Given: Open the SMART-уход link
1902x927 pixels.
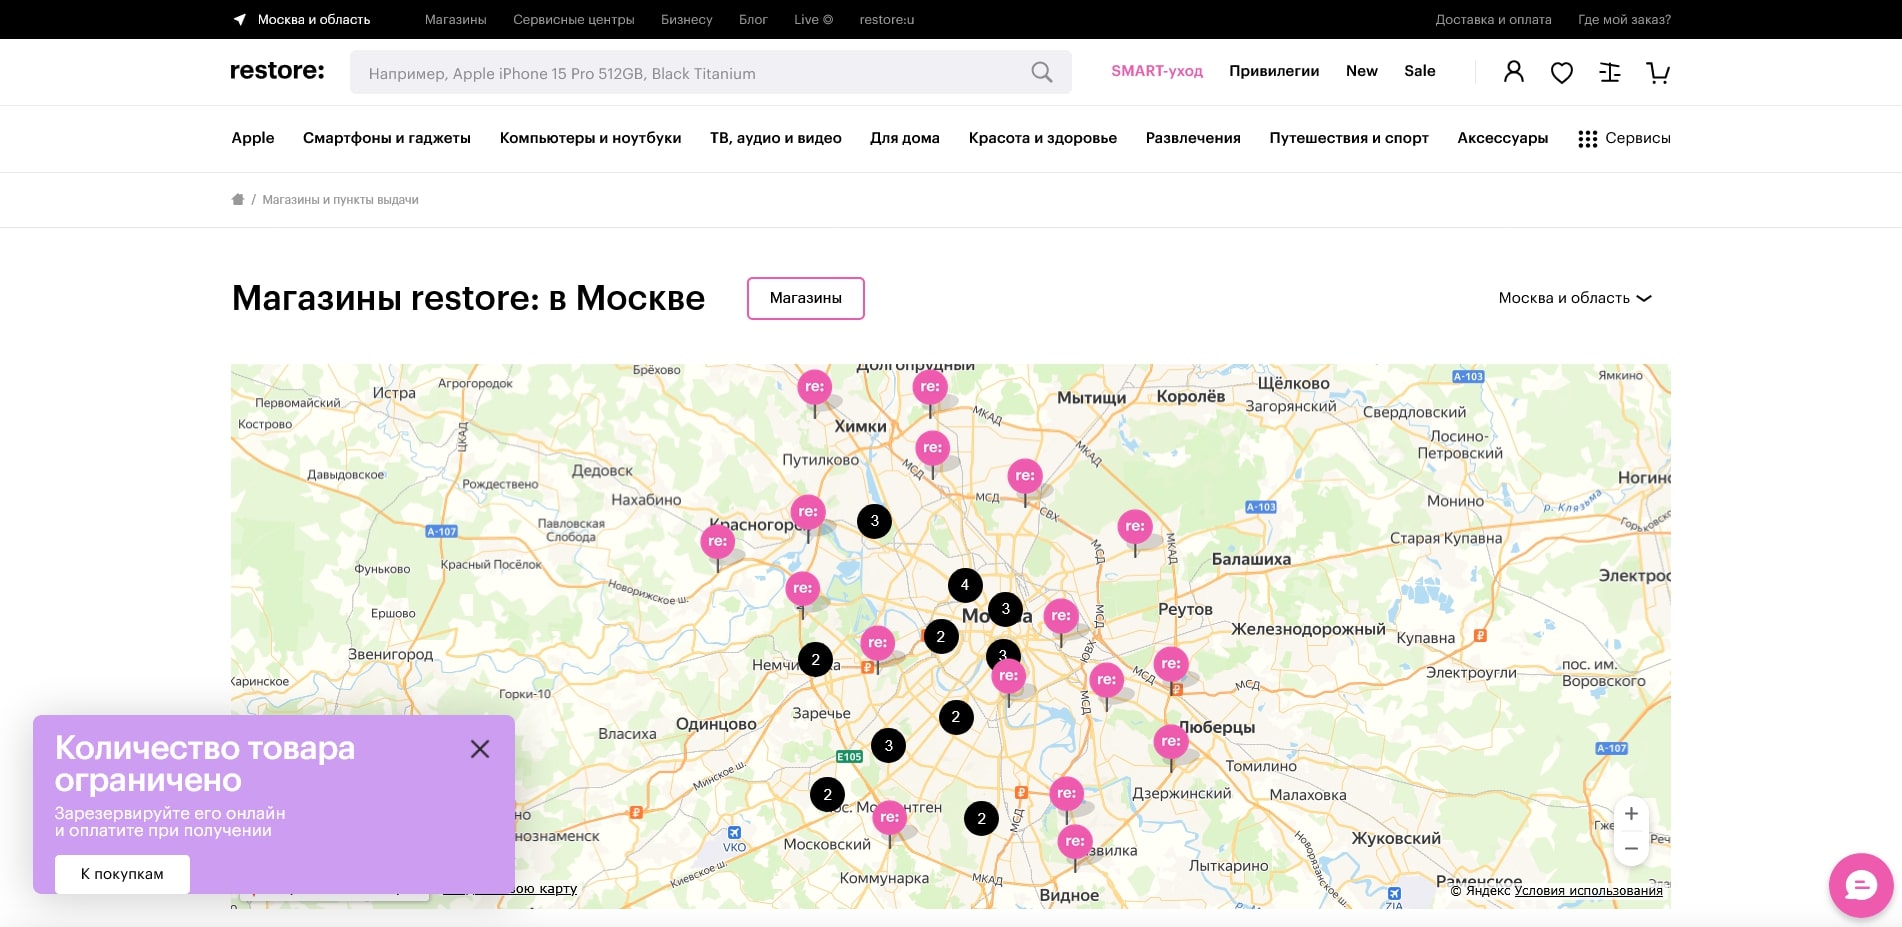Looking at the screenshot, I should coord(1156,71).
